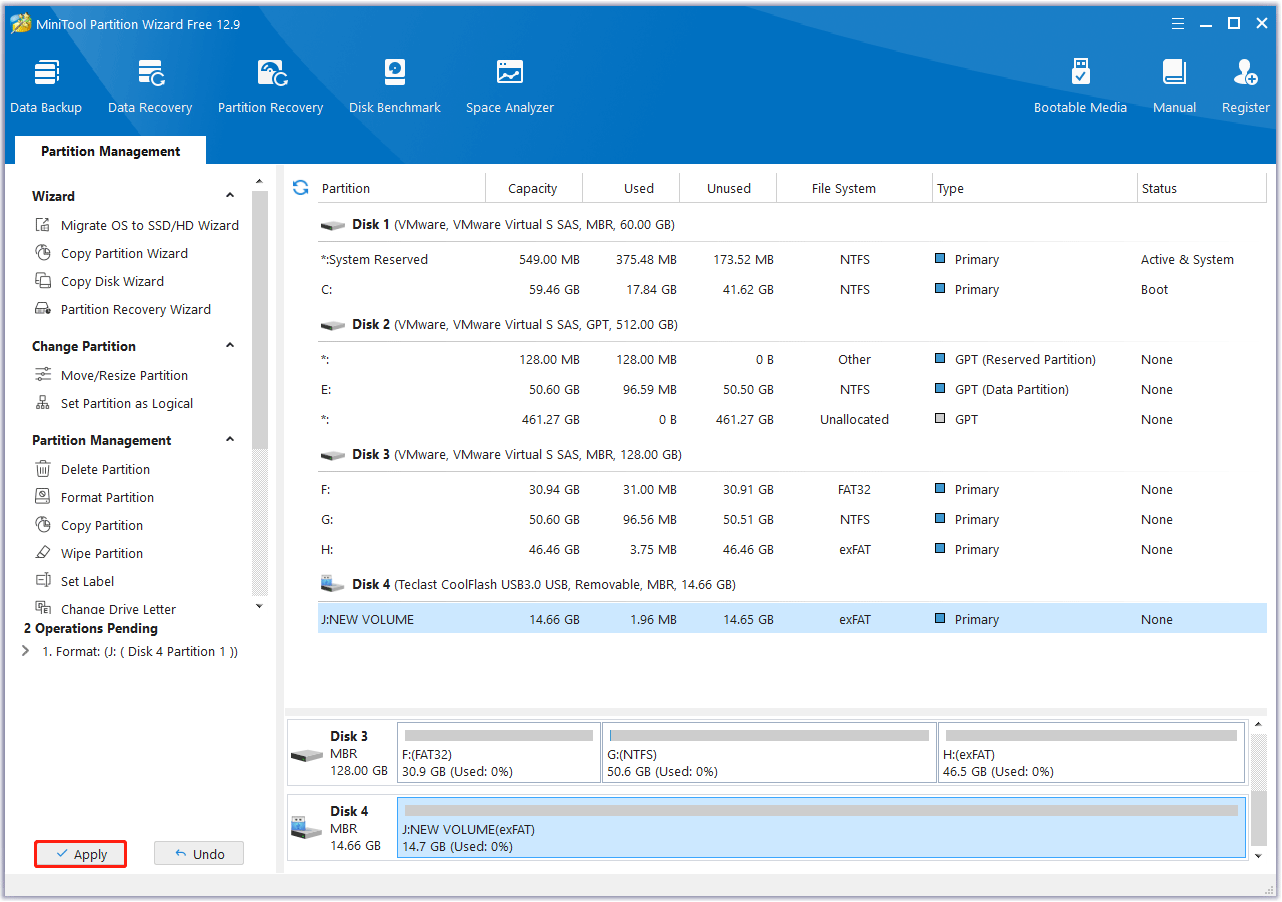Select the Disk 4 Teclast header row

[x=792, y=585]
